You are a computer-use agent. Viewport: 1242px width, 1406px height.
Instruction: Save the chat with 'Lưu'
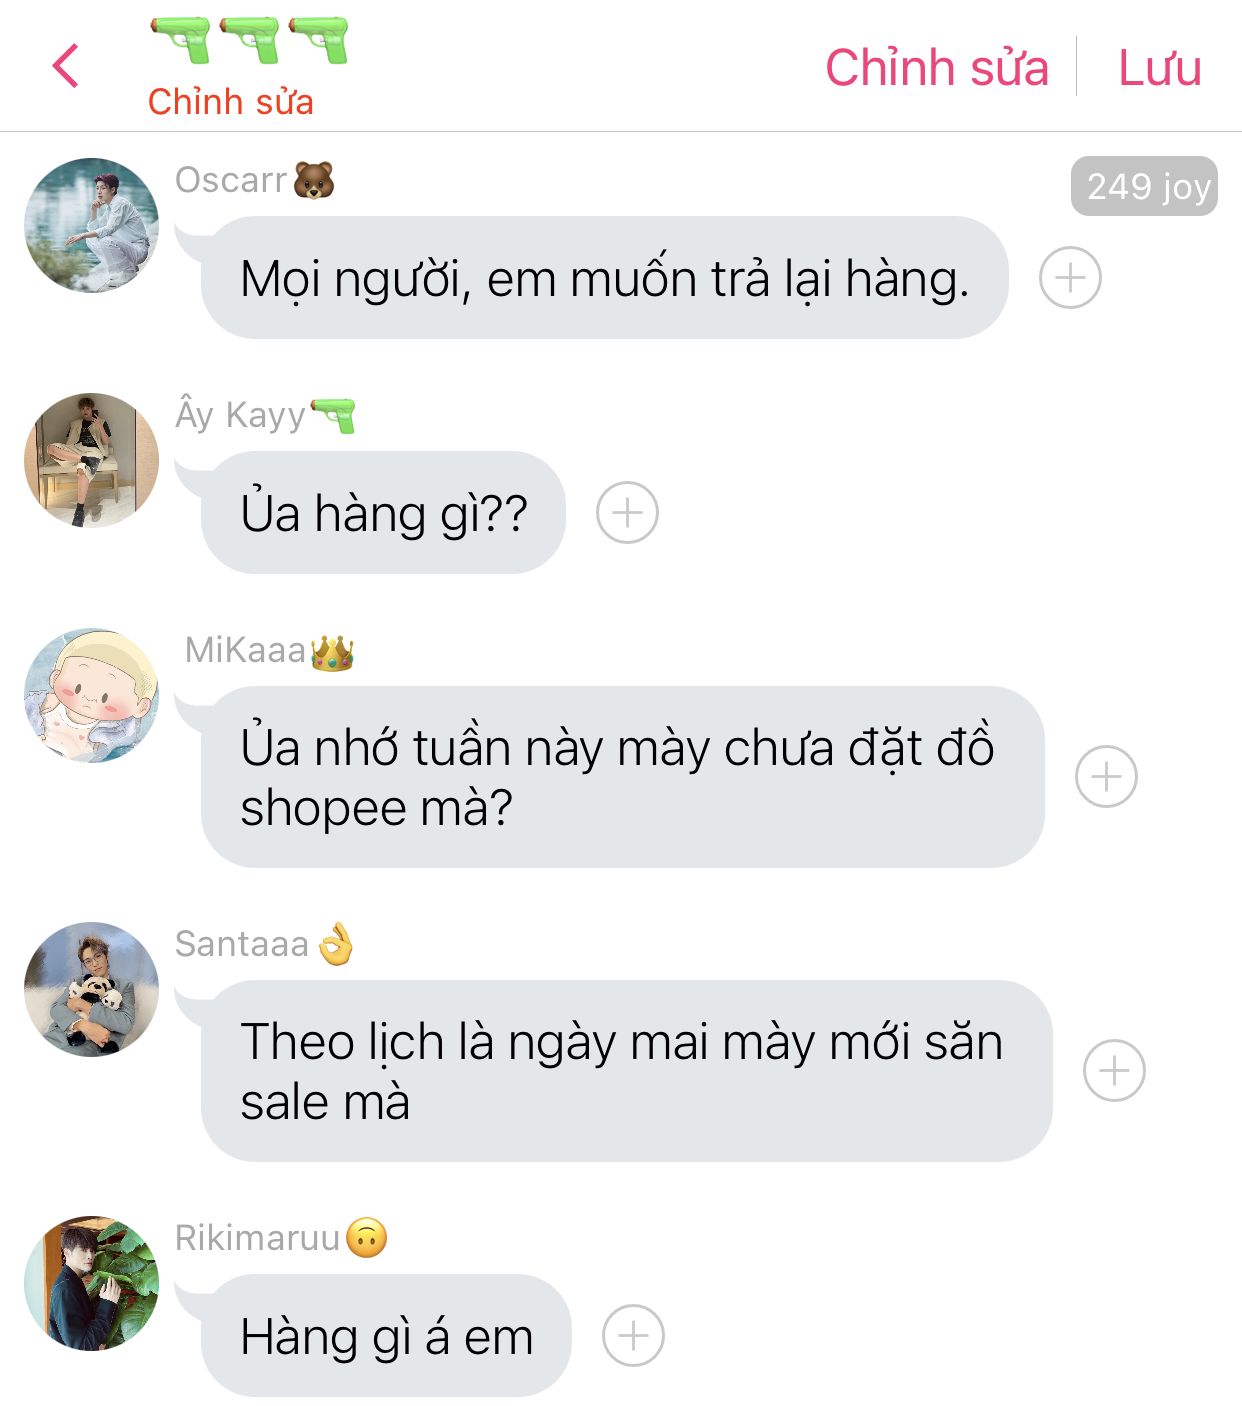1159,68
